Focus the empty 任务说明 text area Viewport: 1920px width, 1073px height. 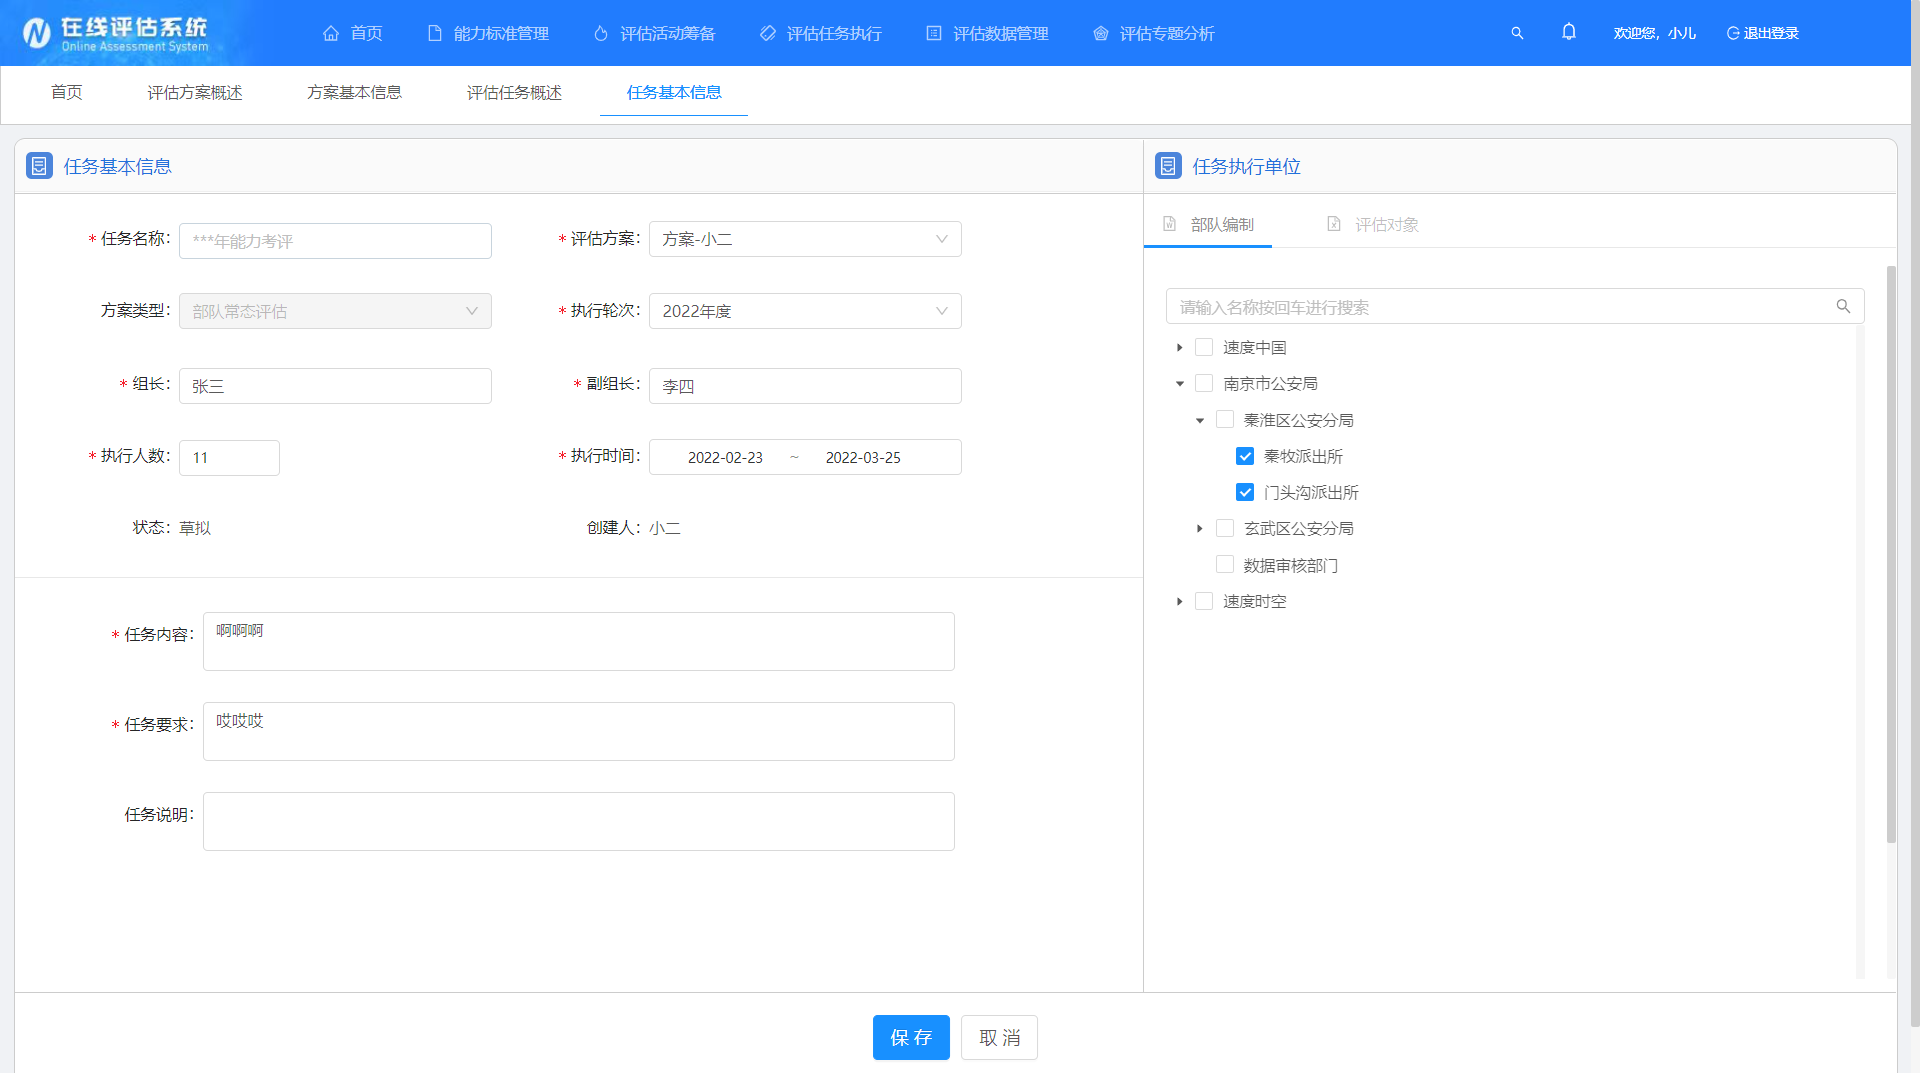[x=579, y=821]
